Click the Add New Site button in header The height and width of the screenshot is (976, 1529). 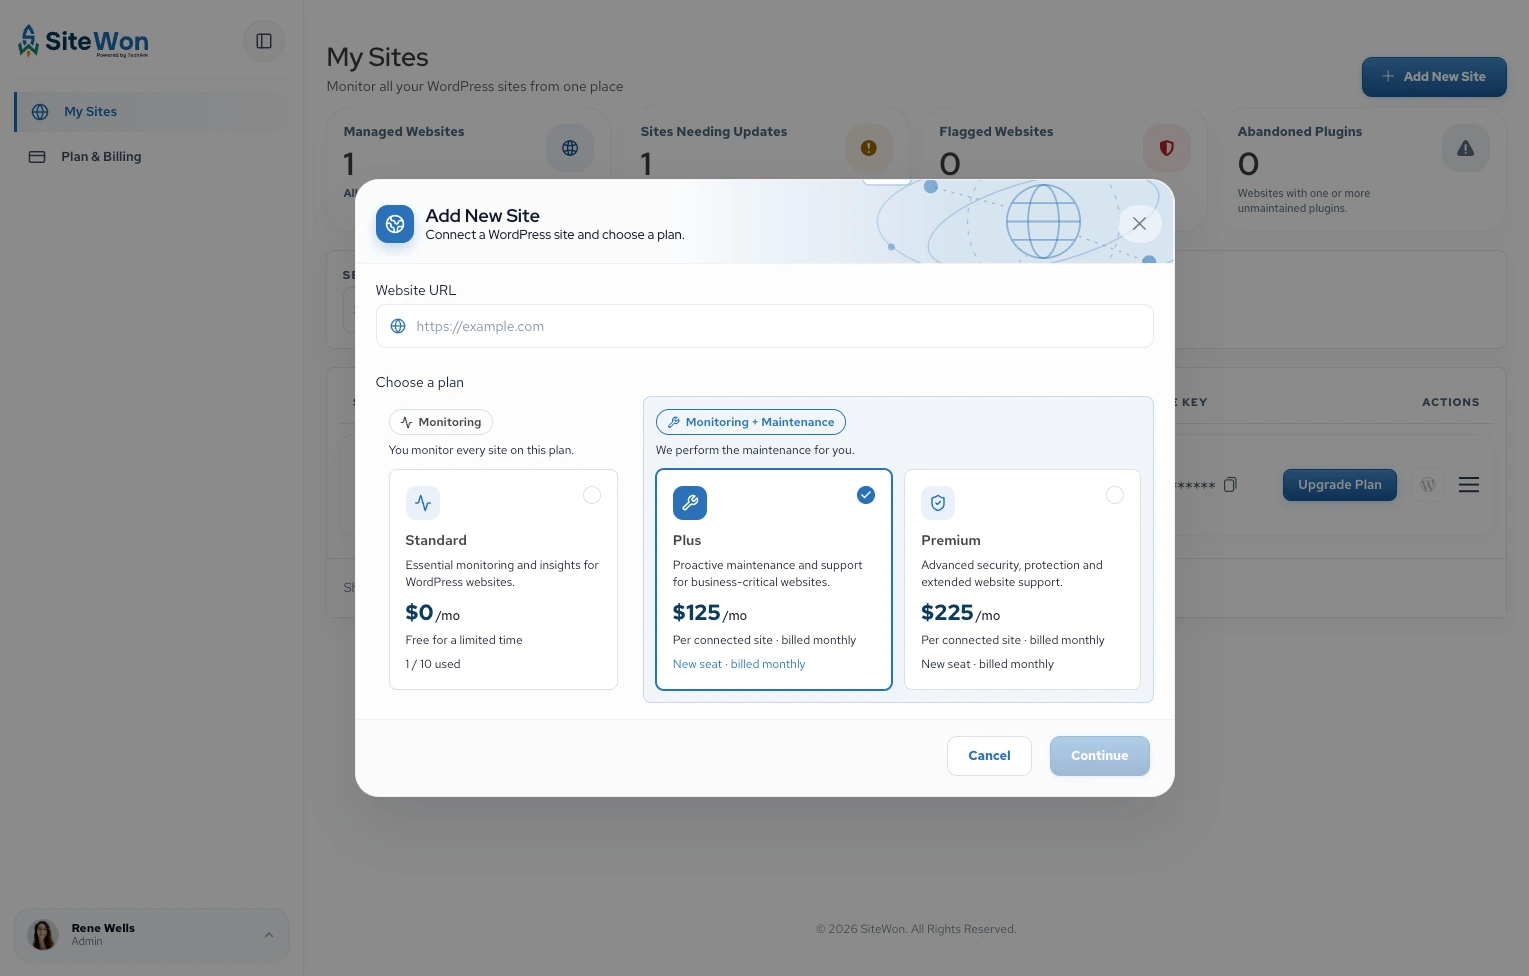coord(1434,77)
